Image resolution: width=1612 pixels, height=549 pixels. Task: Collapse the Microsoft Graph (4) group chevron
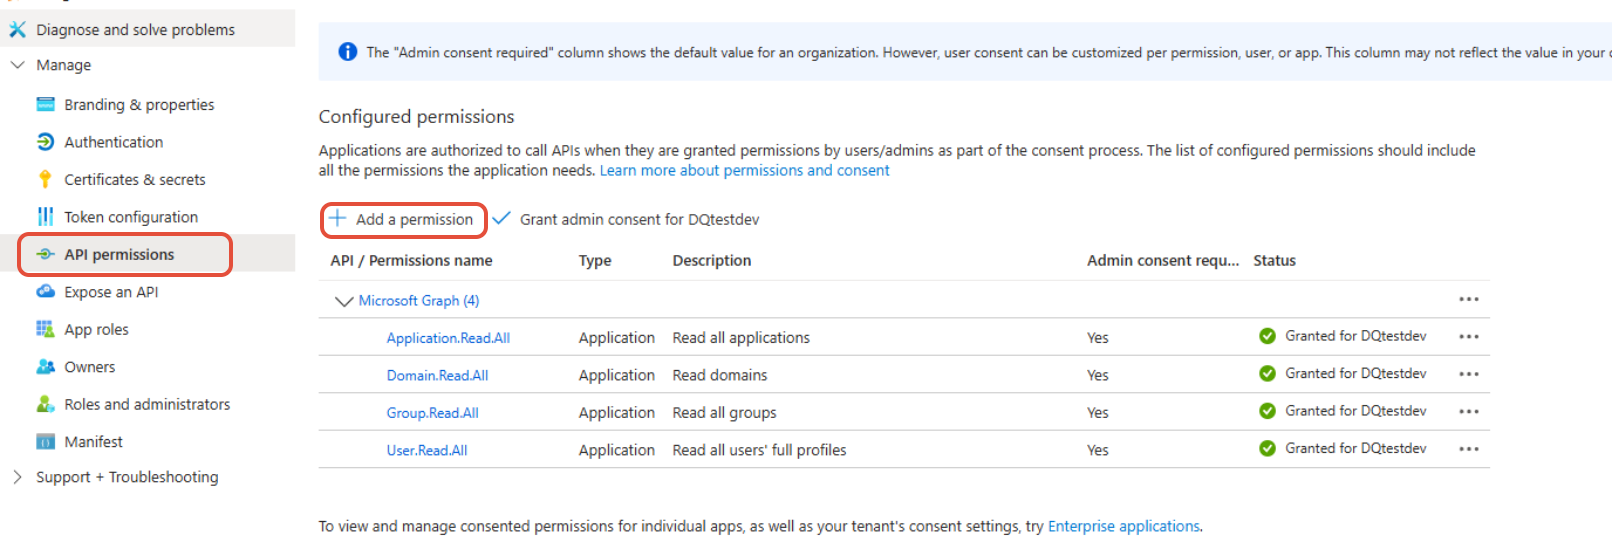344,300
